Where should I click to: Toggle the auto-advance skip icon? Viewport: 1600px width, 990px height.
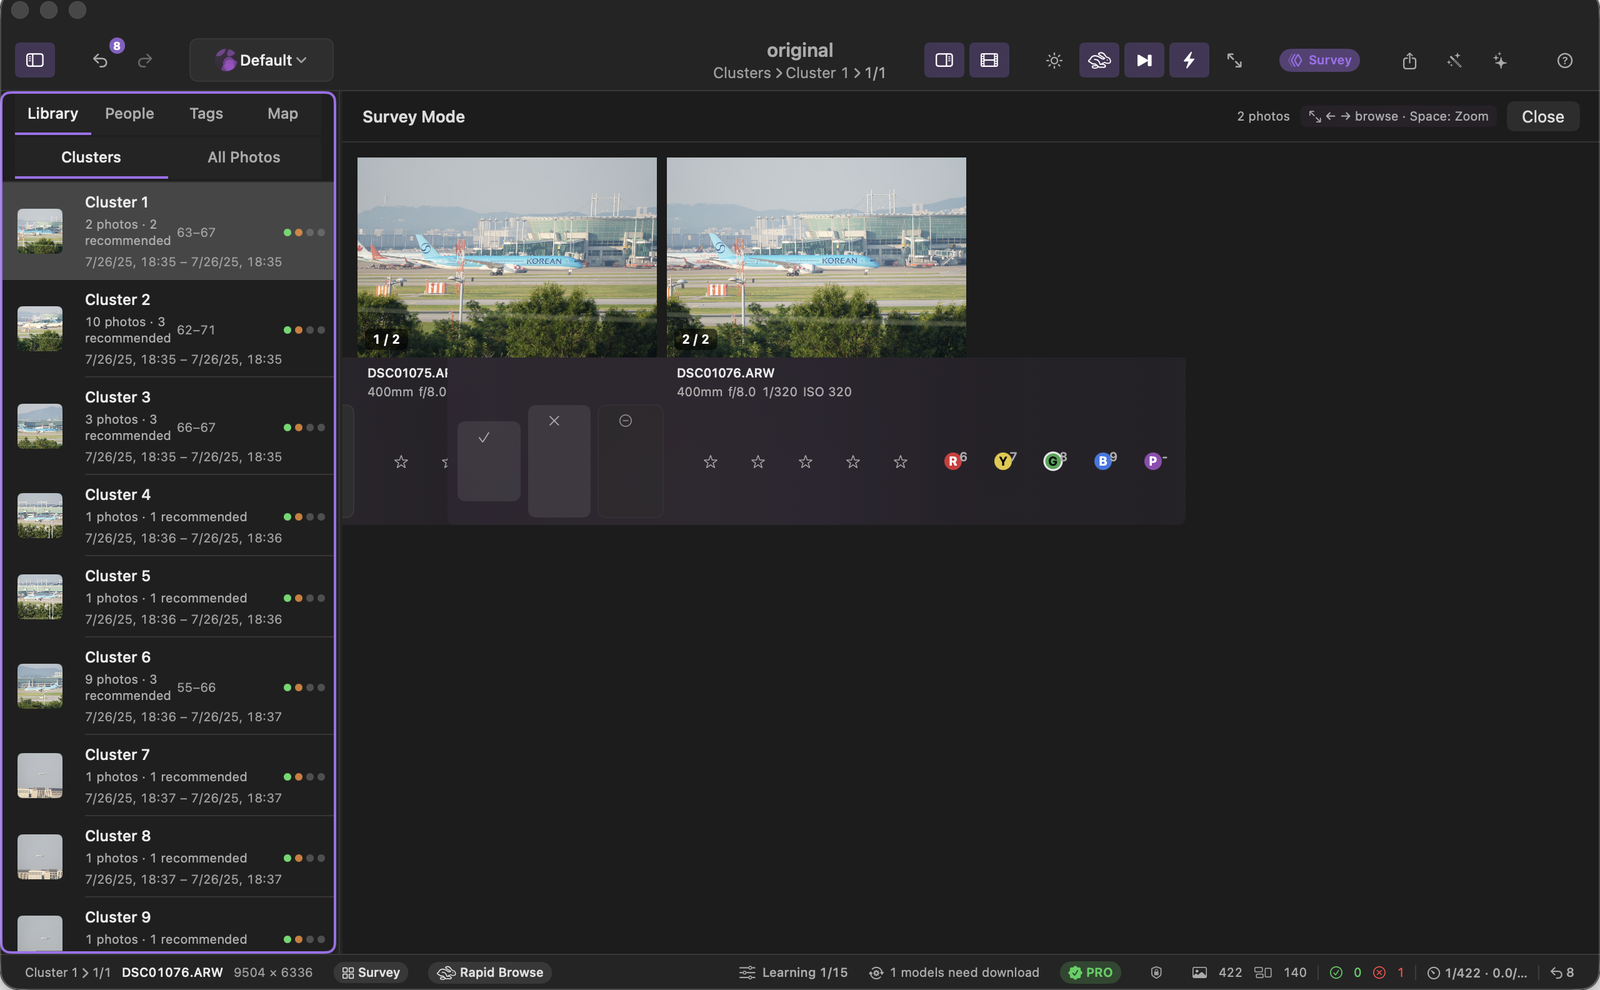(x=1144, y=60)
